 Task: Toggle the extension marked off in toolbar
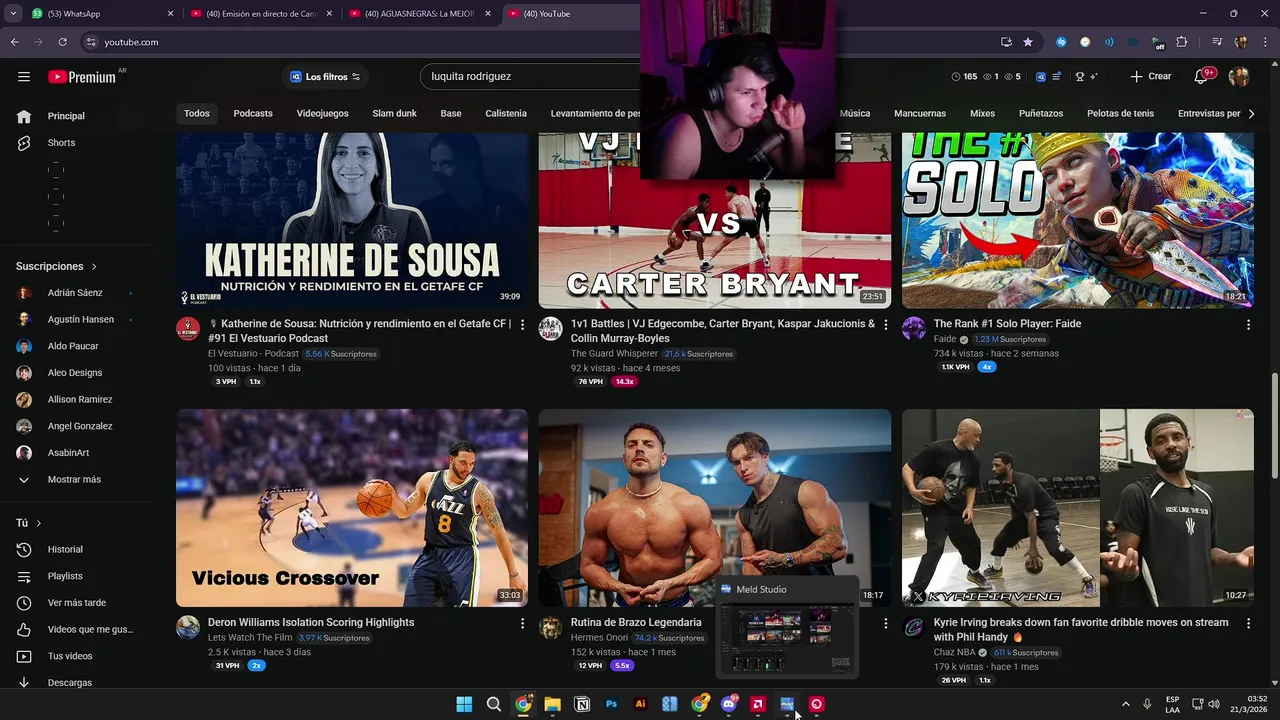pos(1157,42)
